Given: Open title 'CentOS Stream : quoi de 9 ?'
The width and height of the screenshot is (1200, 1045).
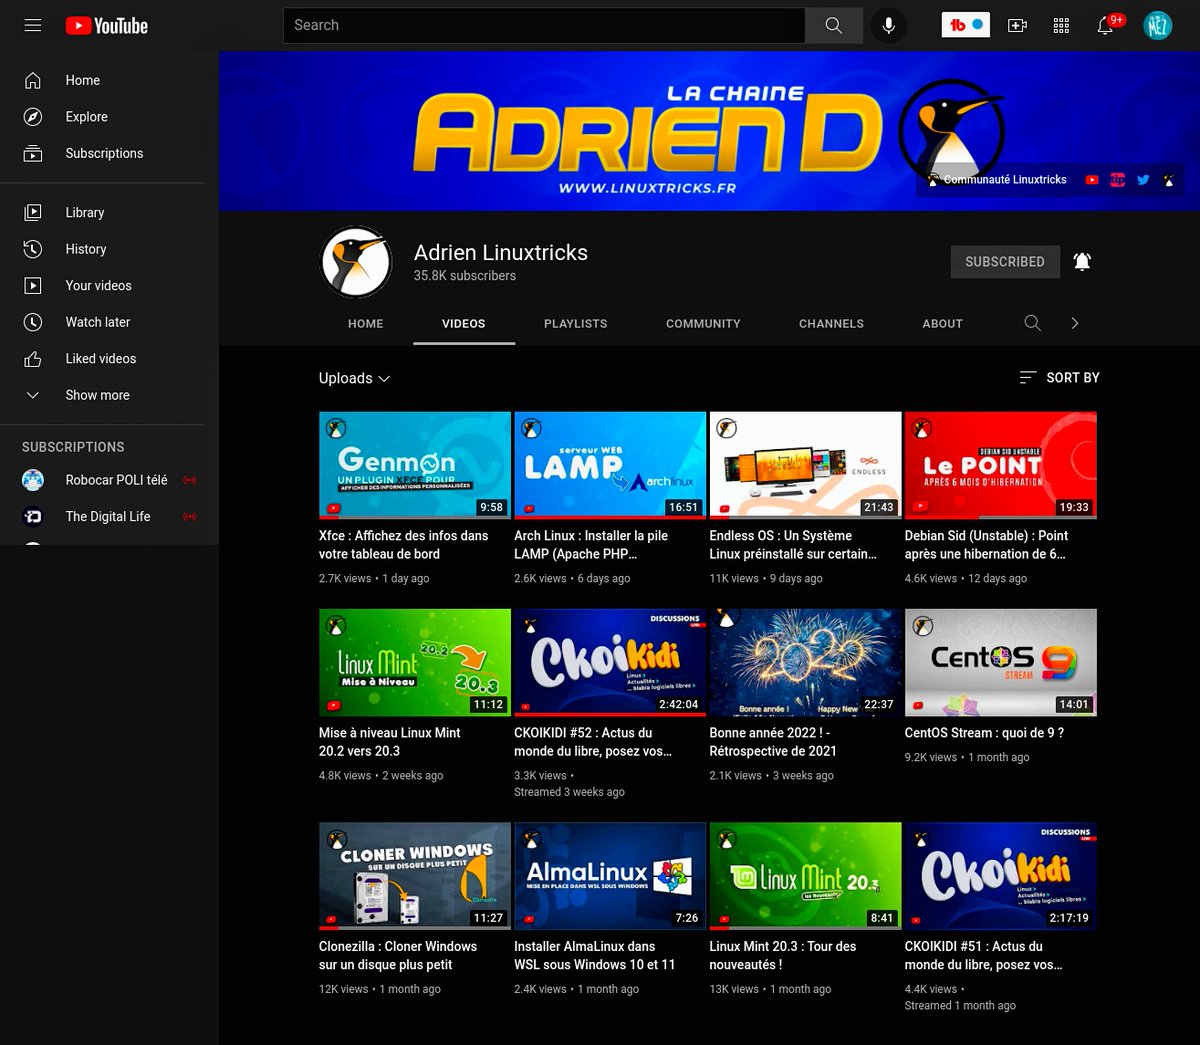Looking at the screenshot, I should point(984,733).
